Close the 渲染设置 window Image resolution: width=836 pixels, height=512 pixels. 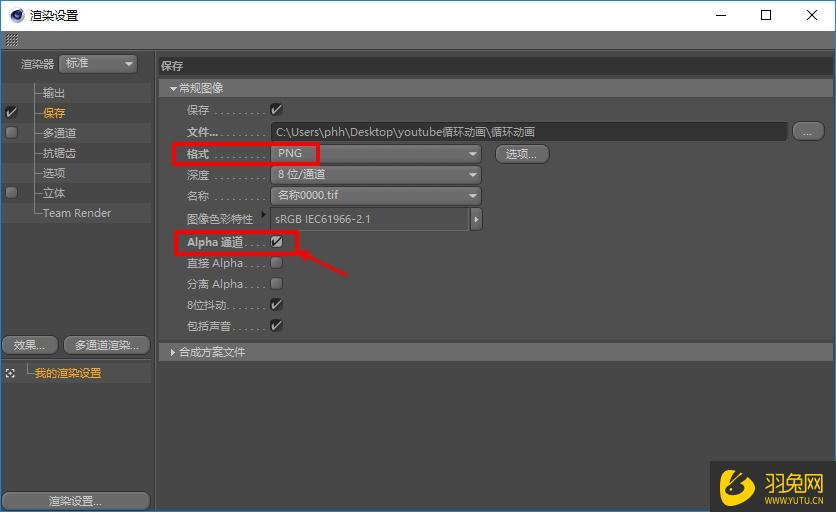point(811,15)
